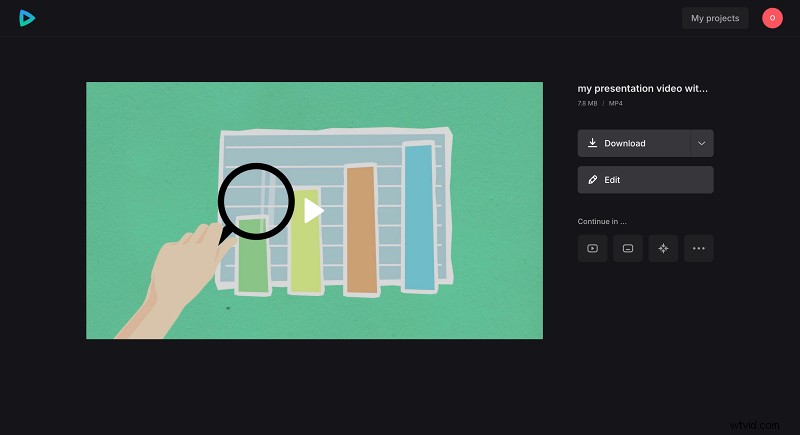Click the bar chart video thumbnail's blue bar
The width and height of the screenshot is (800, 435).
coord(420,218)
